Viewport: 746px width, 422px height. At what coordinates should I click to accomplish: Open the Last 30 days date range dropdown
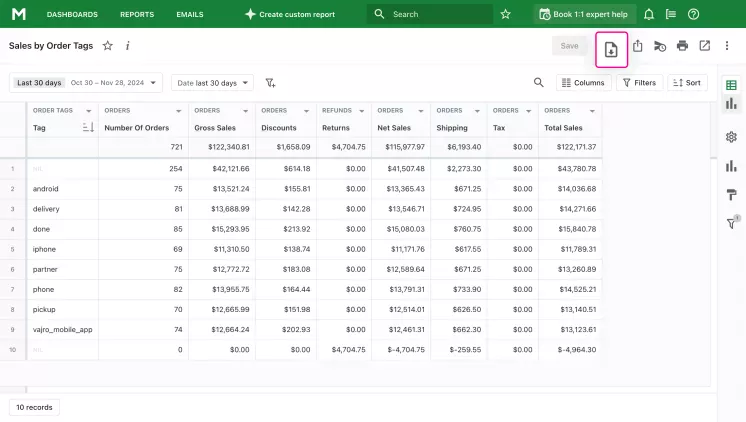(x=86, y=83)
